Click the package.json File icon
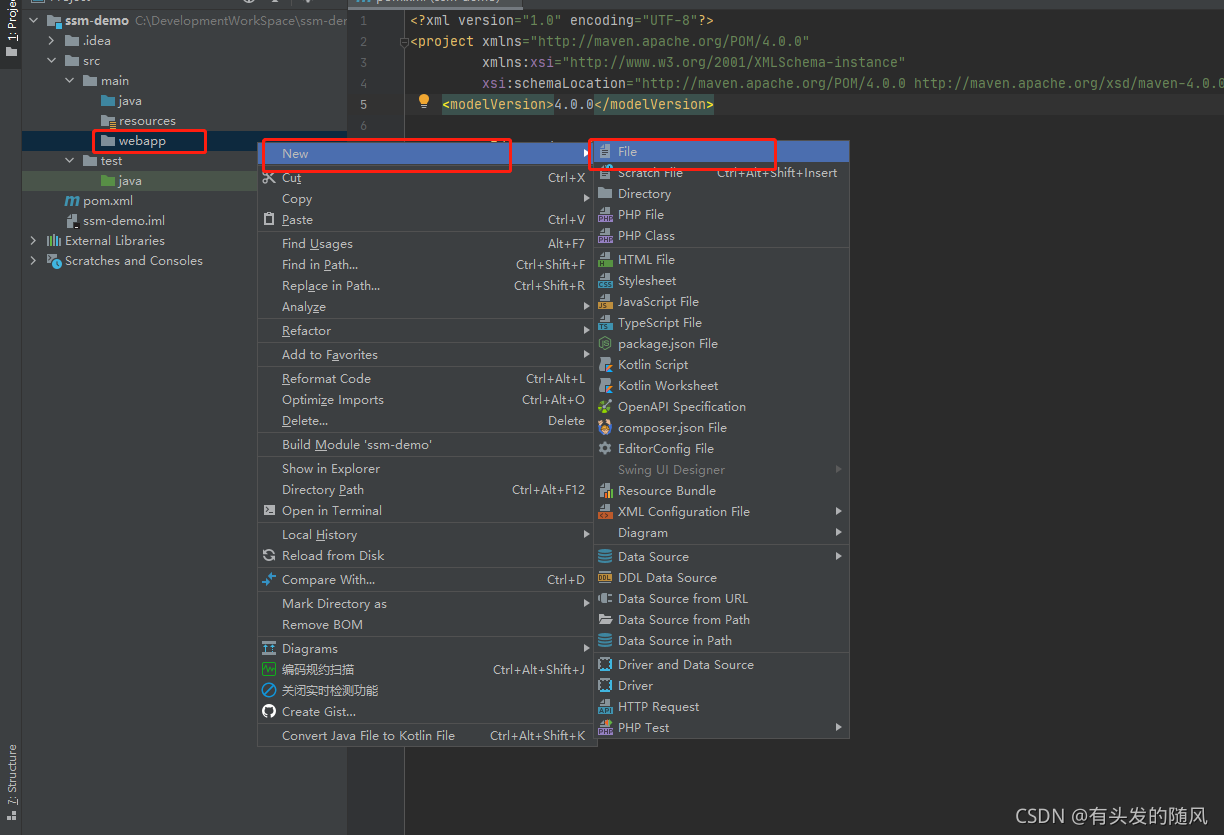Image resolution: width=1224 pixels, height=835 pixels. click(605, 344)
